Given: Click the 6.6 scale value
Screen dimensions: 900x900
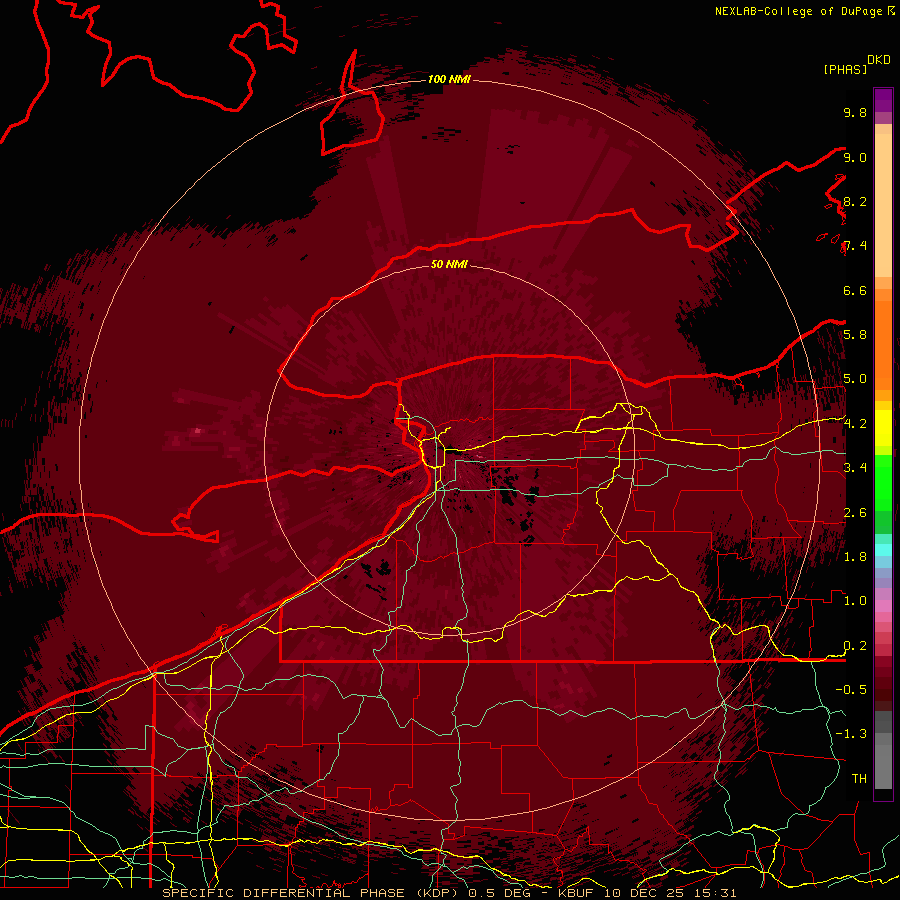Looking at the screenshot, I should pyautogui.click(x=855, y=290).
